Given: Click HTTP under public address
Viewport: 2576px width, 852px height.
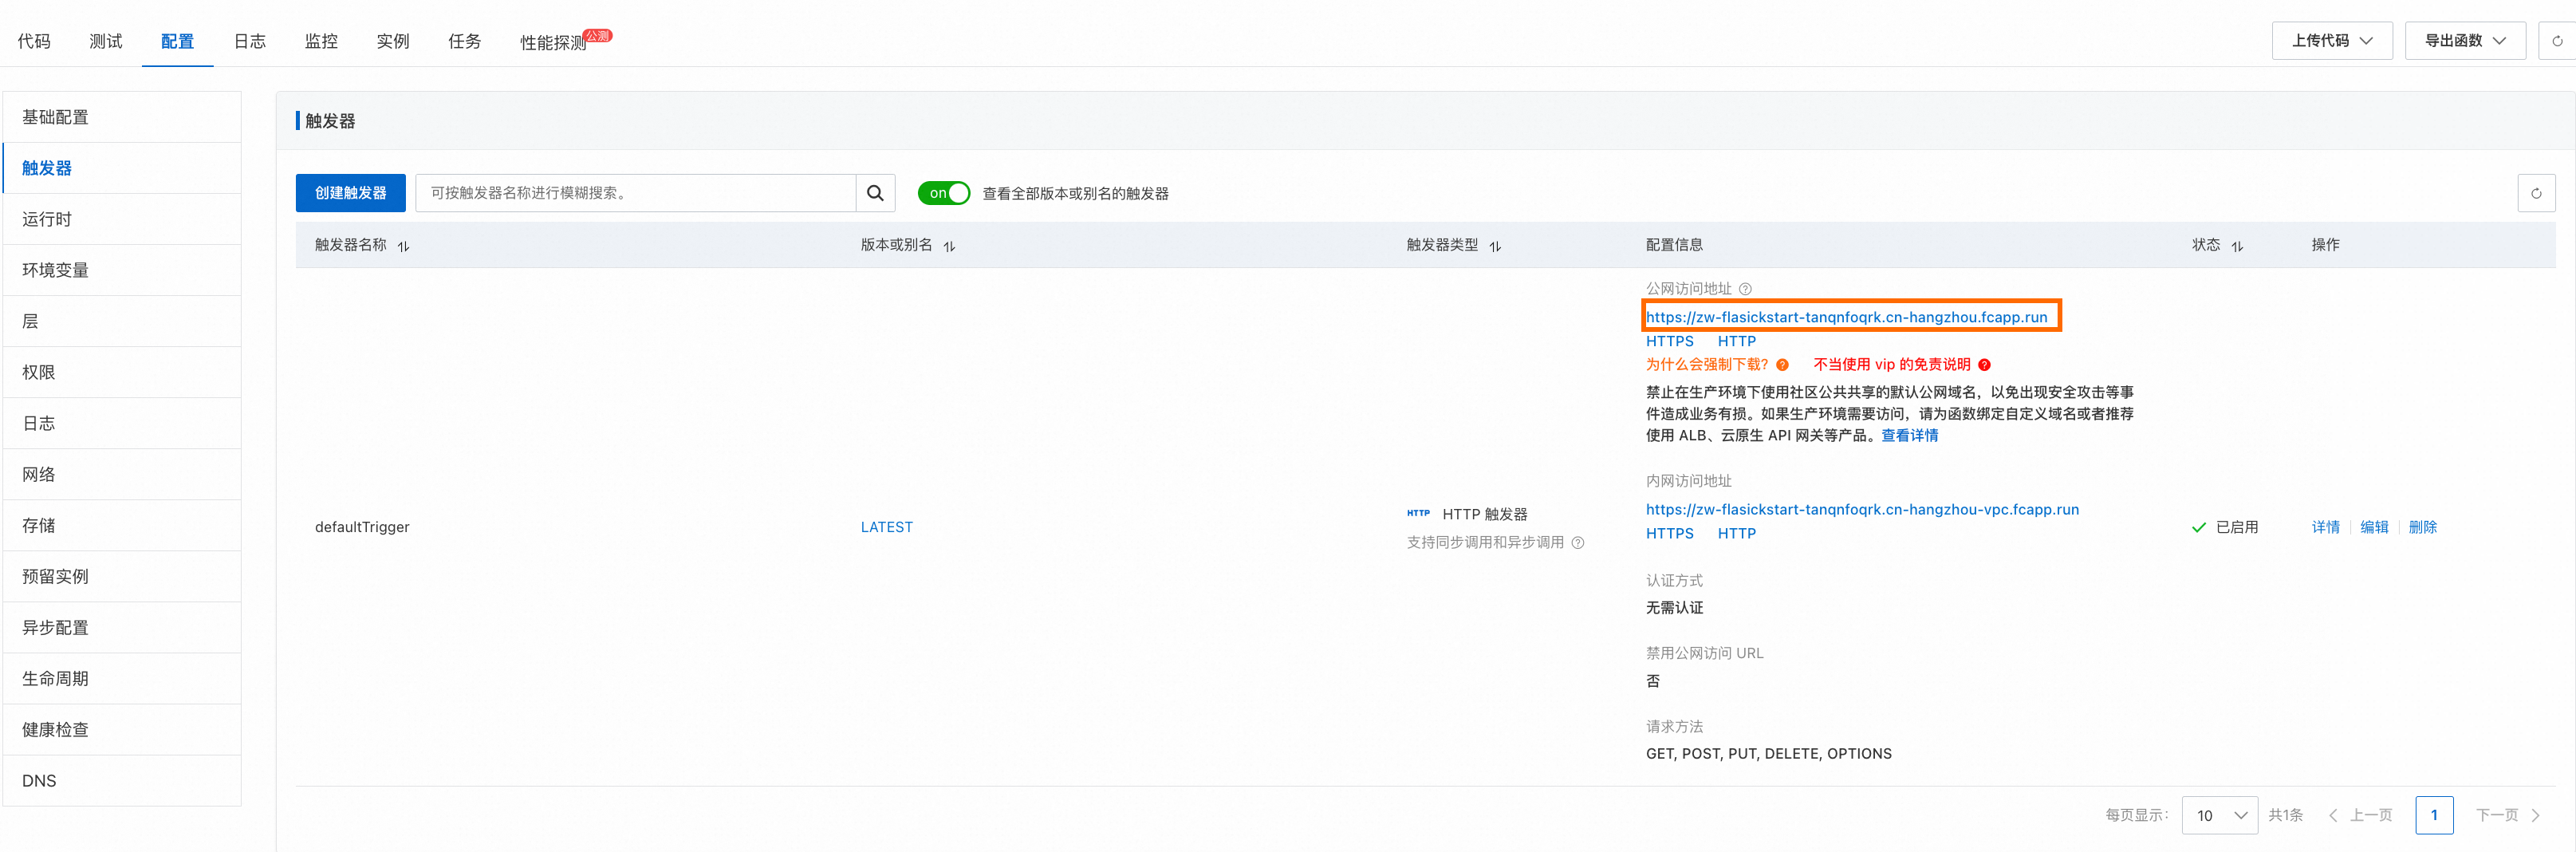Looking at the screenshot, I should tap(1736, 341).
